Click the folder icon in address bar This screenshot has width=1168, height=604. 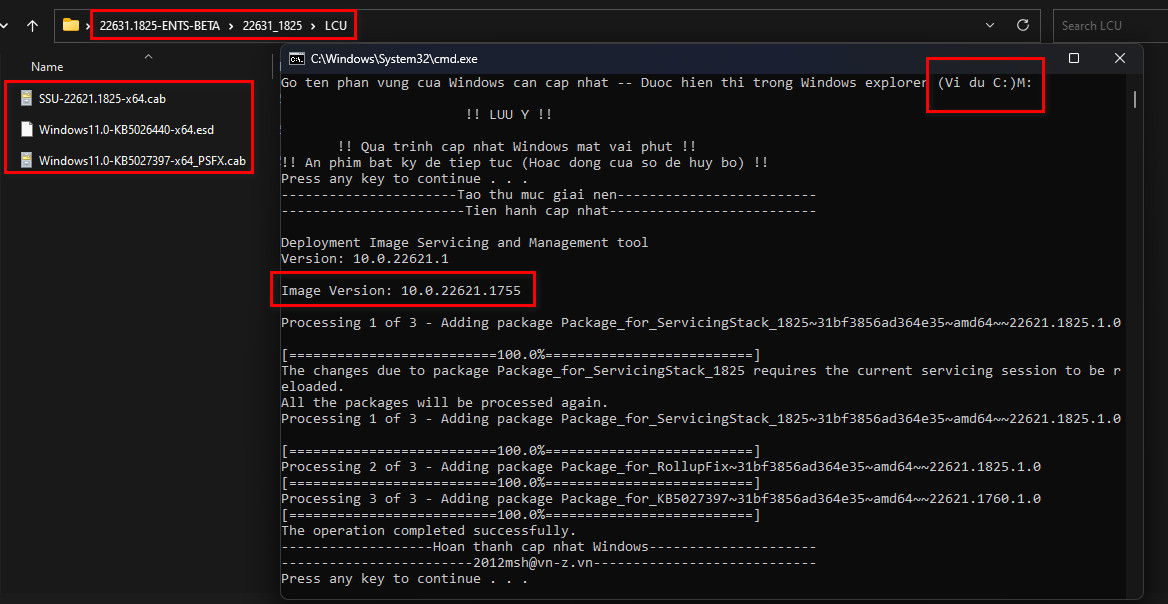pyautogui.click(x=71, y=25)
